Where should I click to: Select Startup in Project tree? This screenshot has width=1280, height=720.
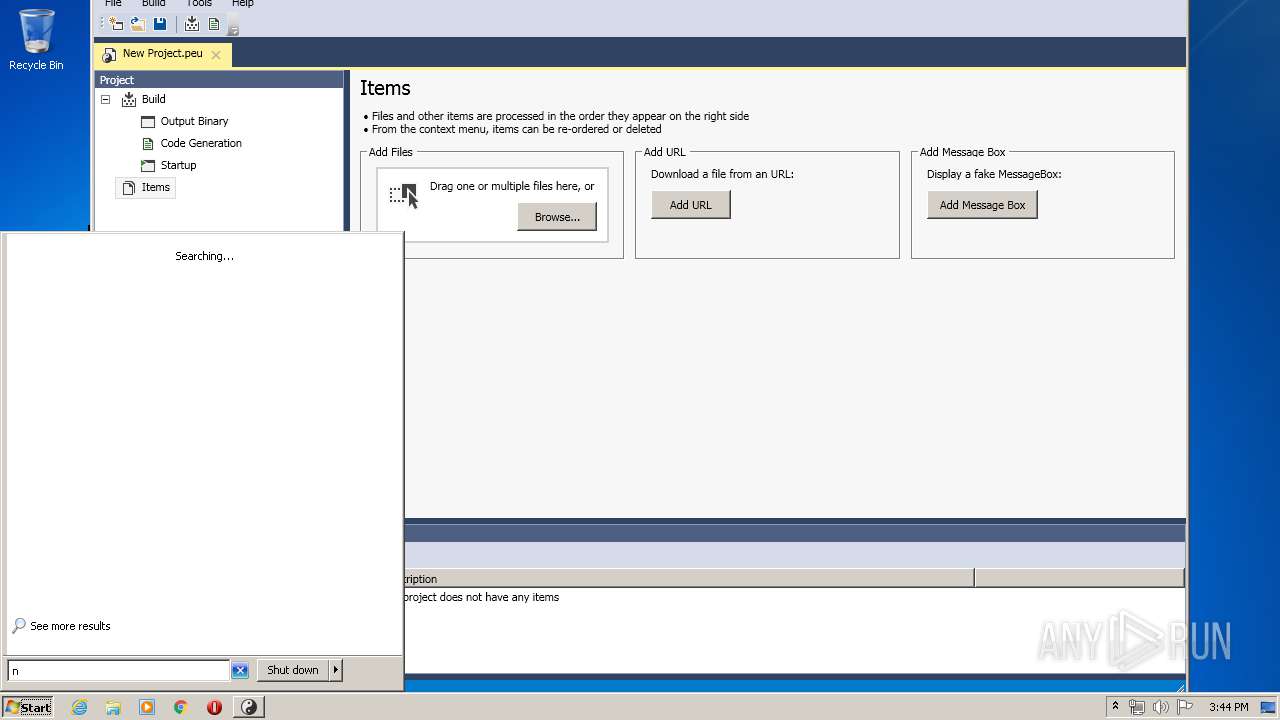[178, 165]
